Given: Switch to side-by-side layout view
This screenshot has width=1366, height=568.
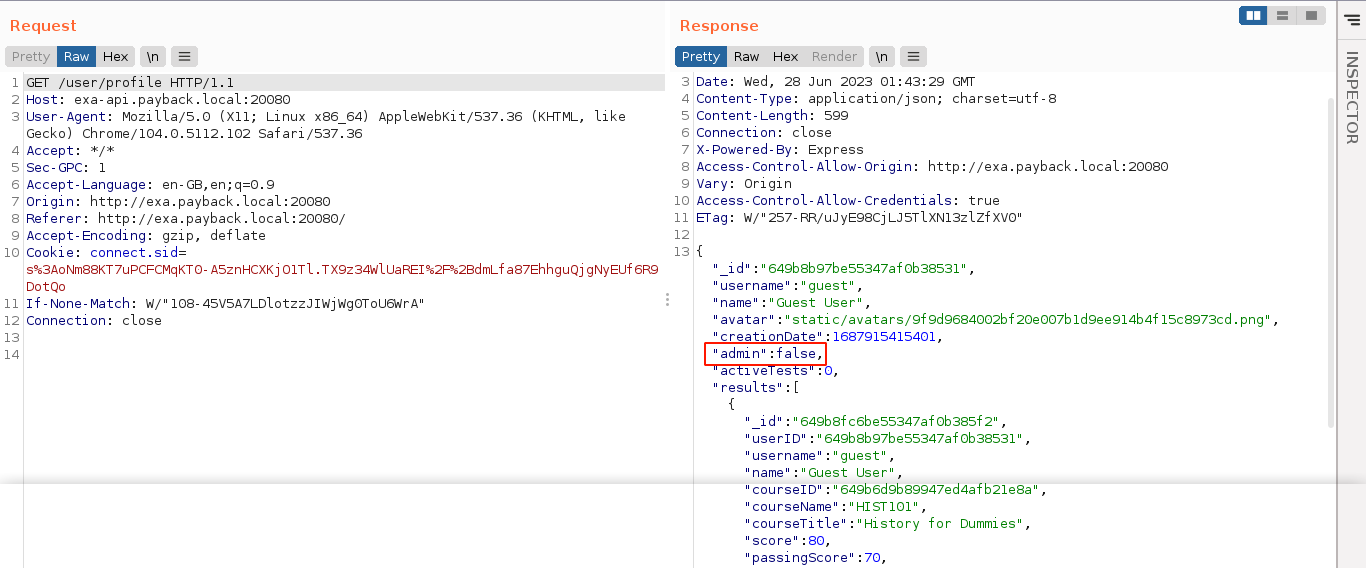Looking at the screenshot, I should [1252, 15].
